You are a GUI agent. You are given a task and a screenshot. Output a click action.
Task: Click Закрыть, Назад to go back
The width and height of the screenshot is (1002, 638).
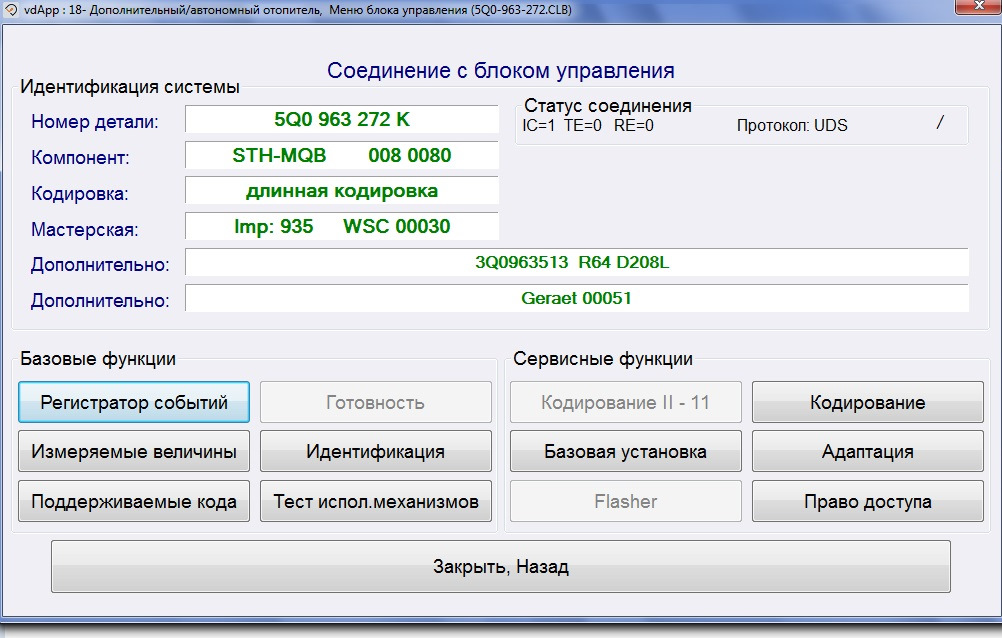[501, 566]
